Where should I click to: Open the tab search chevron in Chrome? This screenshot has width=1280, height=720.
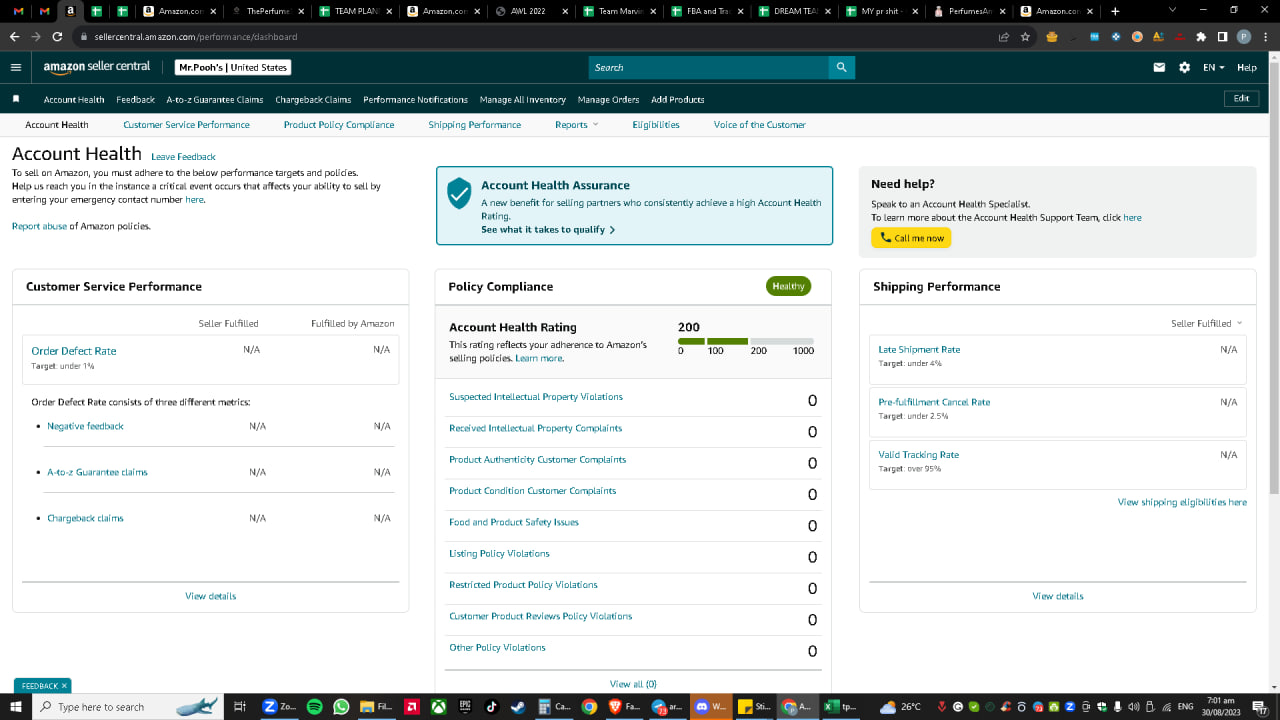1170,11
